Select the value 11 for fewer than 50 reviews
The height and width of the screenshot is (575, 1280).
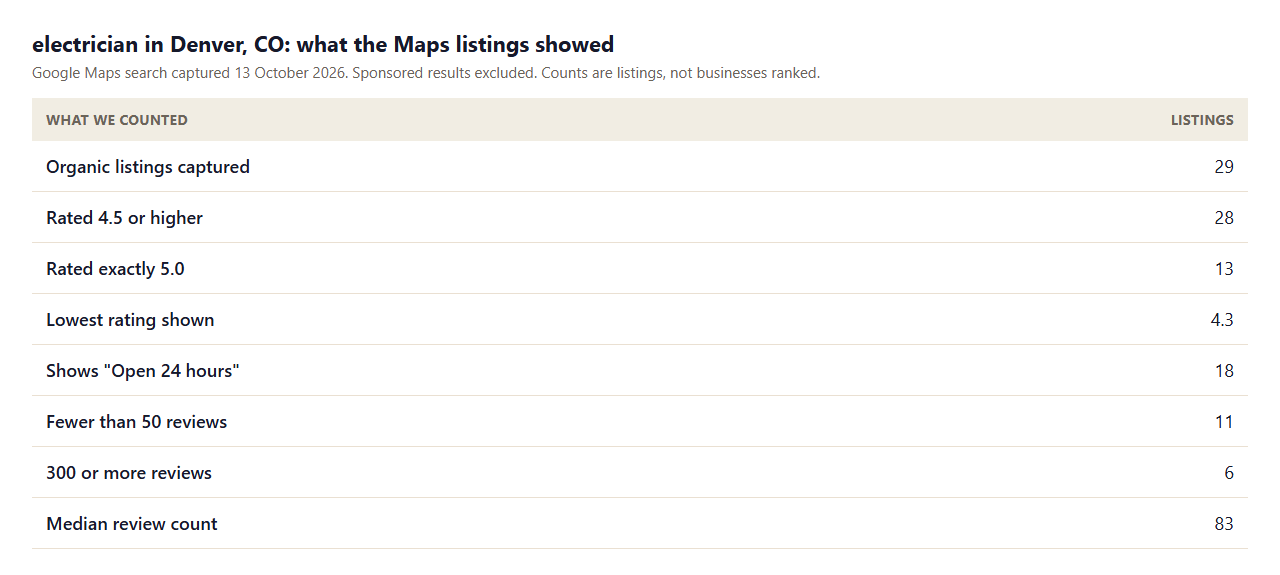tap(1224, 422)
